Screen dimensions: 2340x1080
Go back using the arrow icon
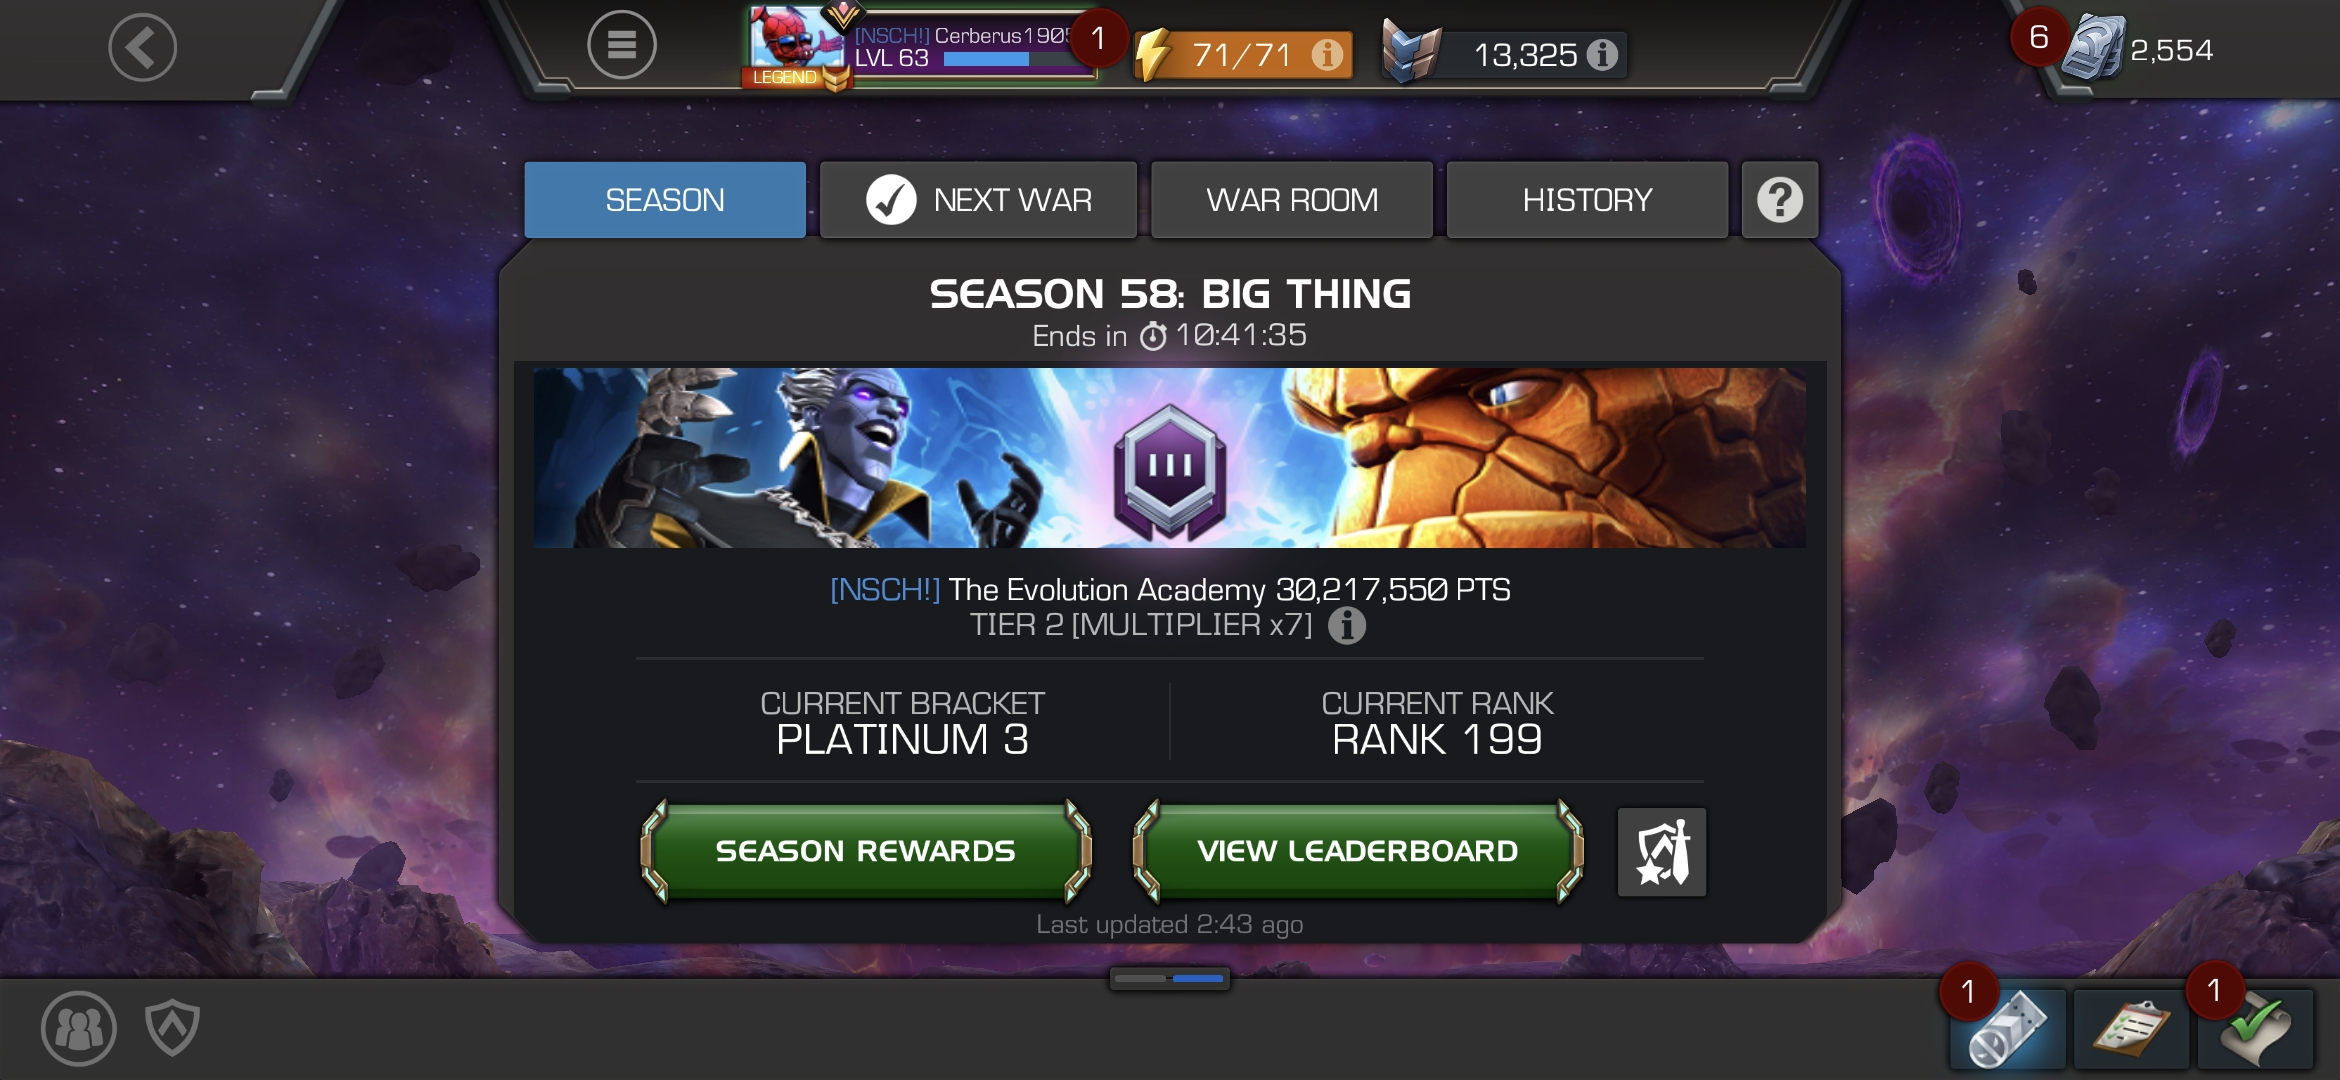point(142,47)
